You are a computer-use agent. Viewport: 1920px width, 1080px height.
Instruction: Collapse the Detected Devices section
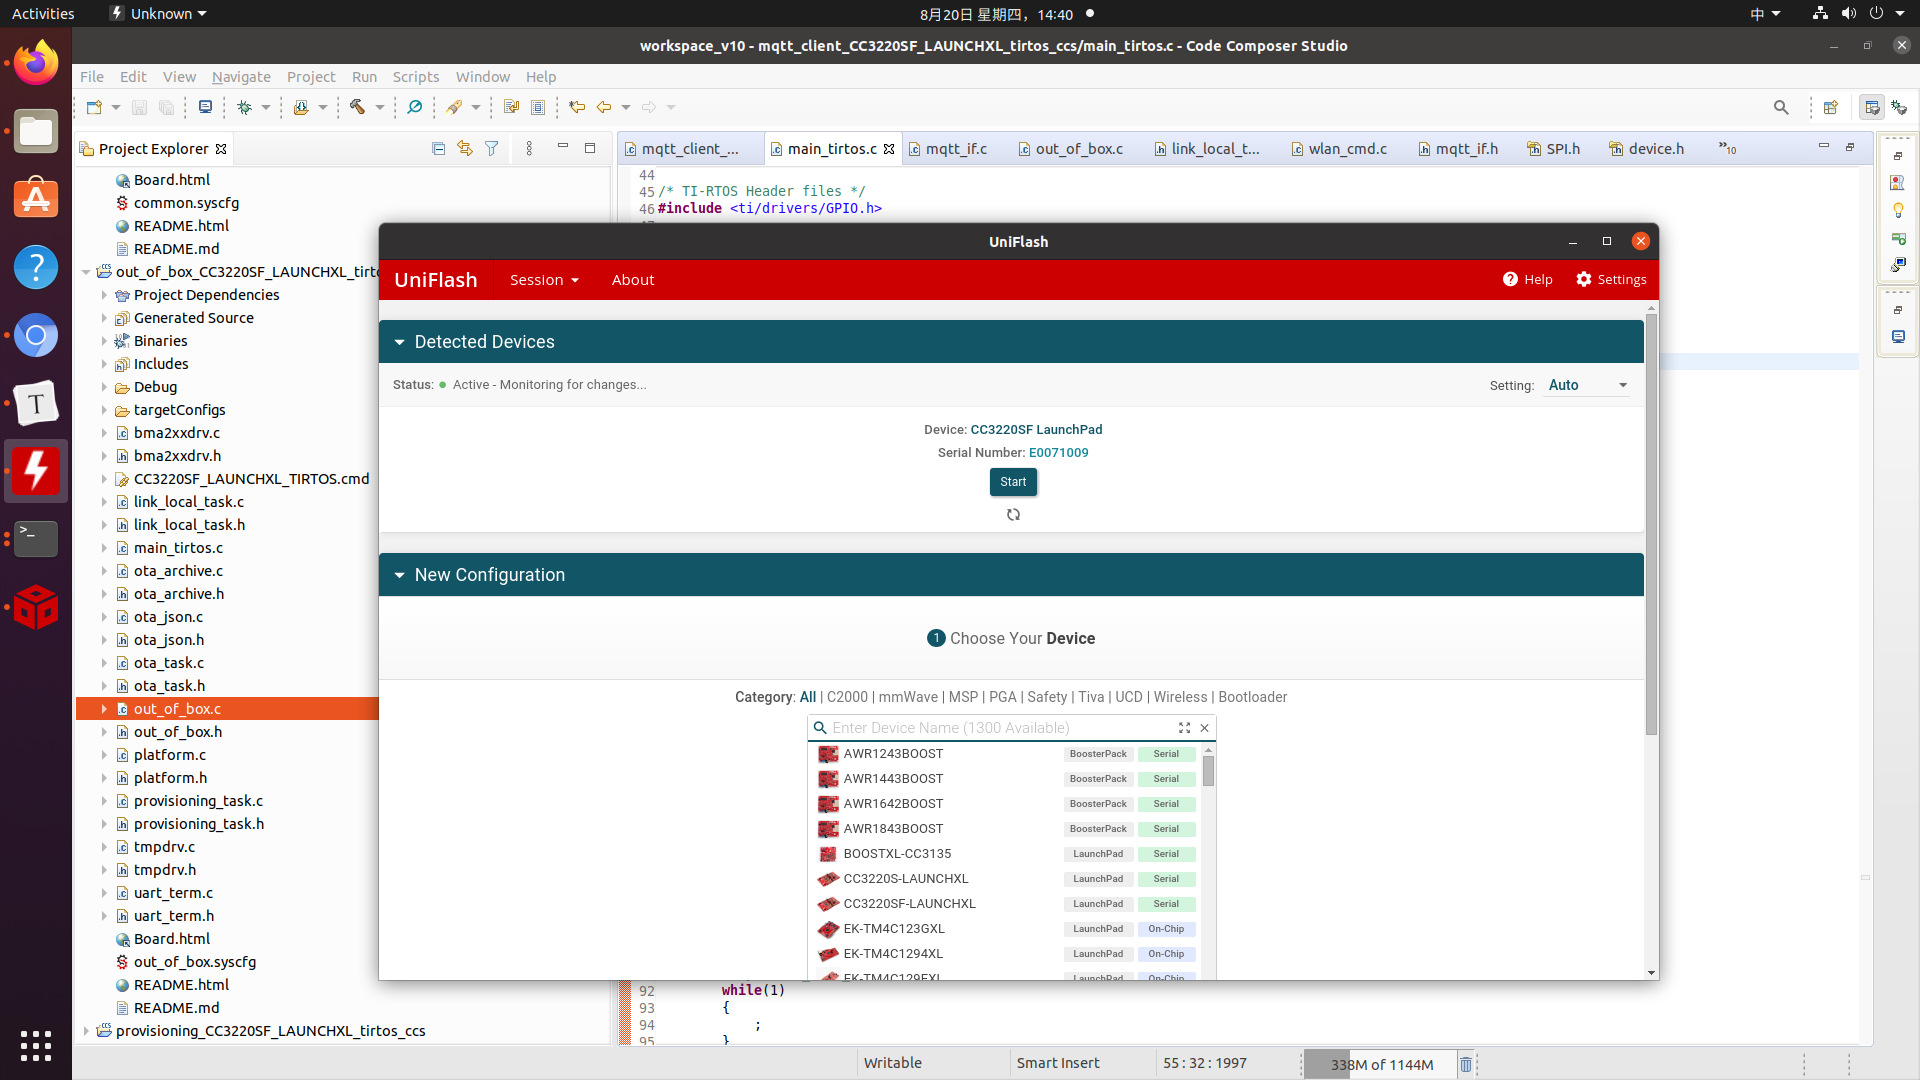coord(400,342)
